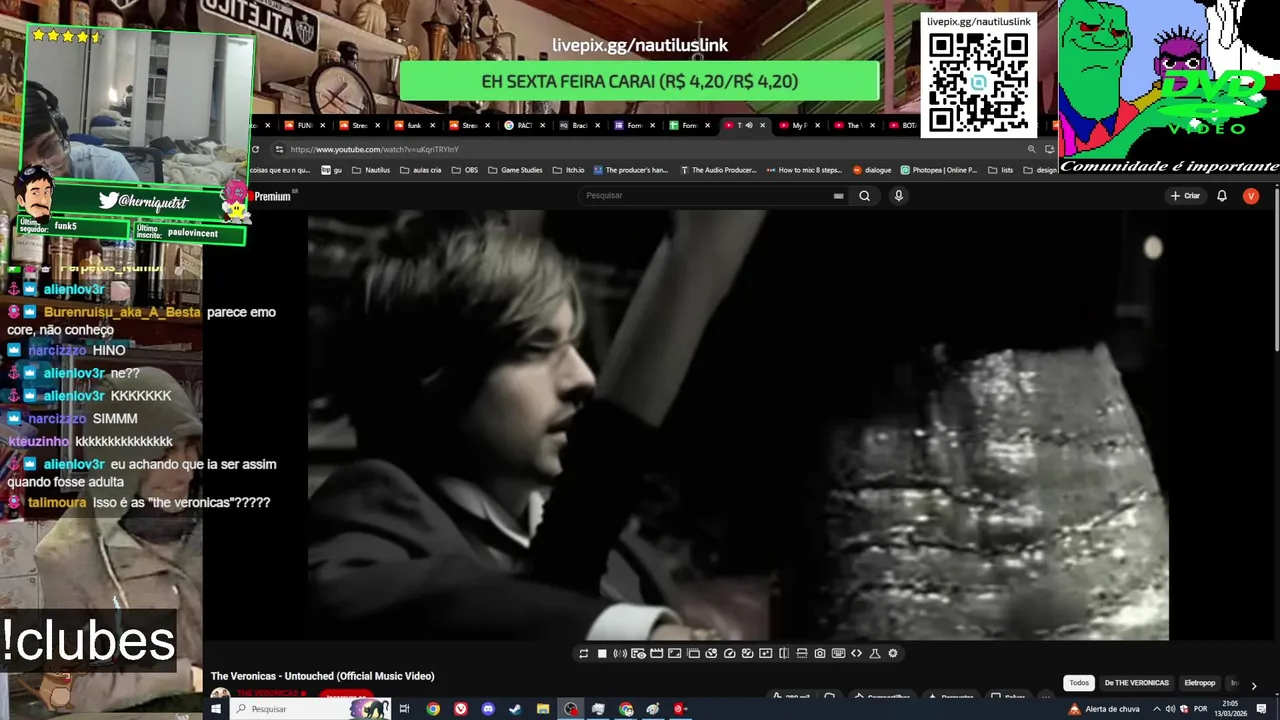The image size is (1280, 720).
Task: Open the Windows Start menu
Action: 215,709
